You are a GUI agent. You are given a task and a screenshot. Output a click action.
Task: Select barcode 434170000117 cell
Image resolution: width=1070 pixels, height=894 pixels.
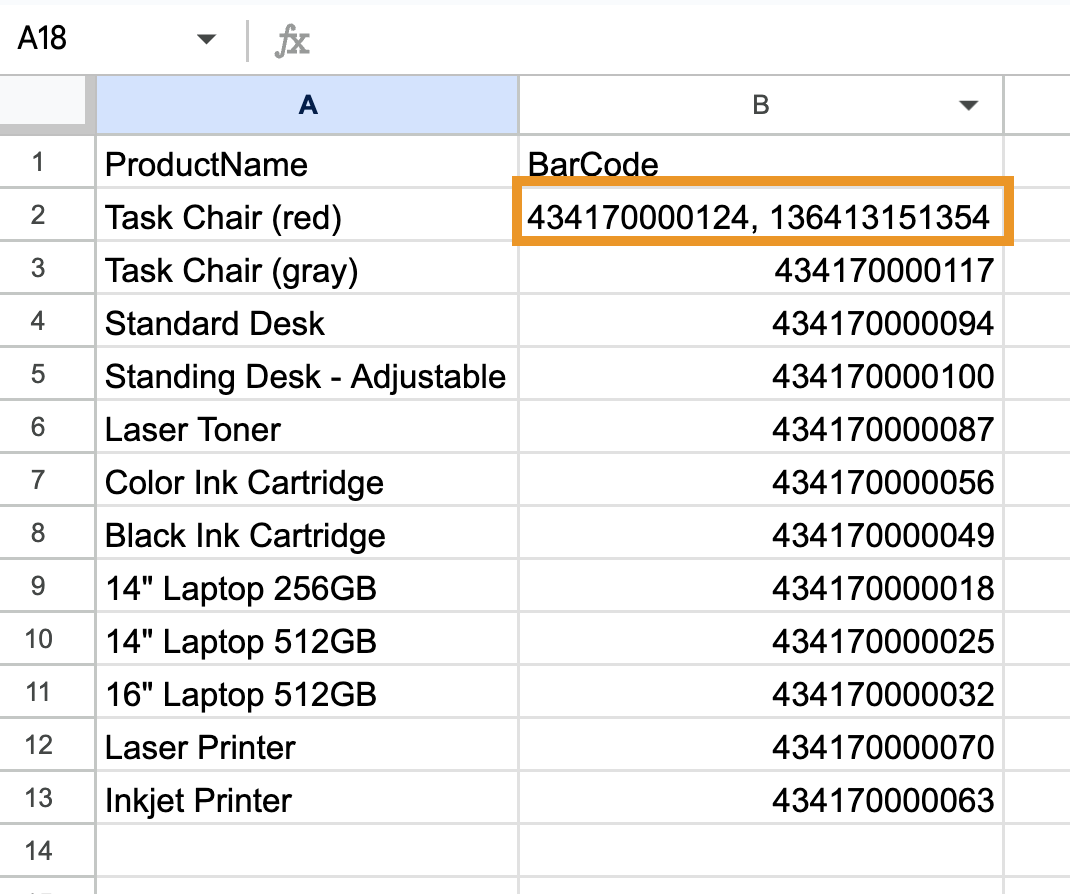click(x=760, y=270)
